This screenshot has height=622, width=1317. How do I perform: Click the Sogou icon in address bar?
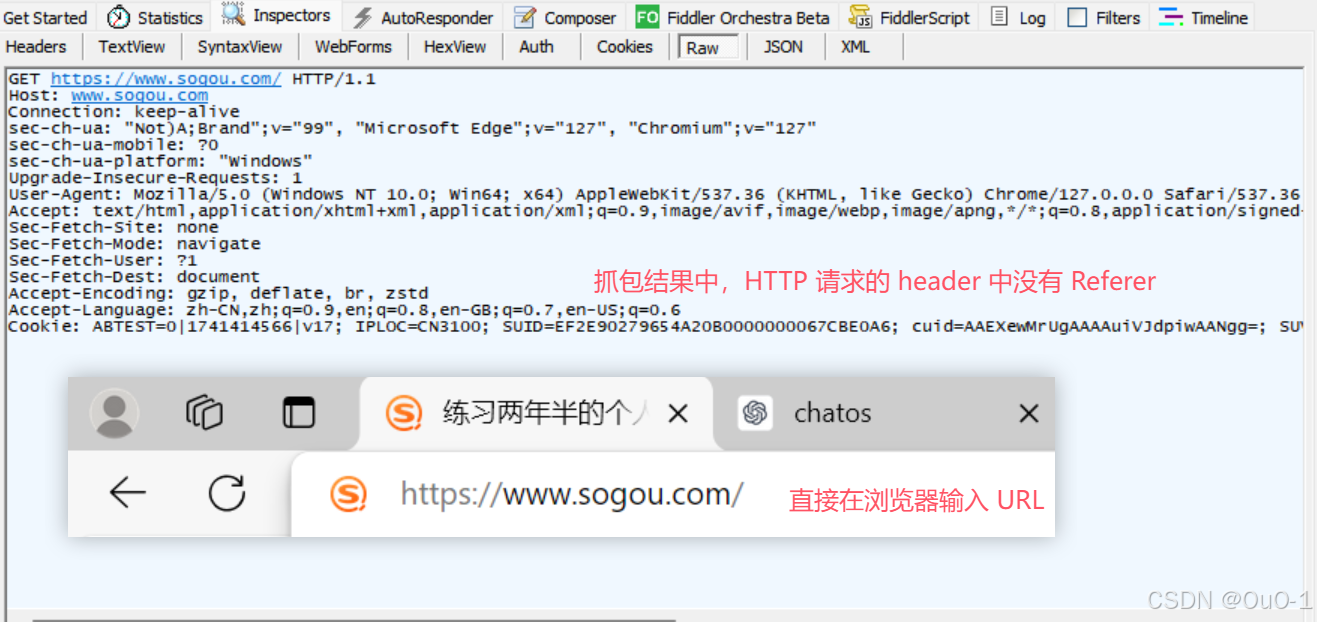349,494
